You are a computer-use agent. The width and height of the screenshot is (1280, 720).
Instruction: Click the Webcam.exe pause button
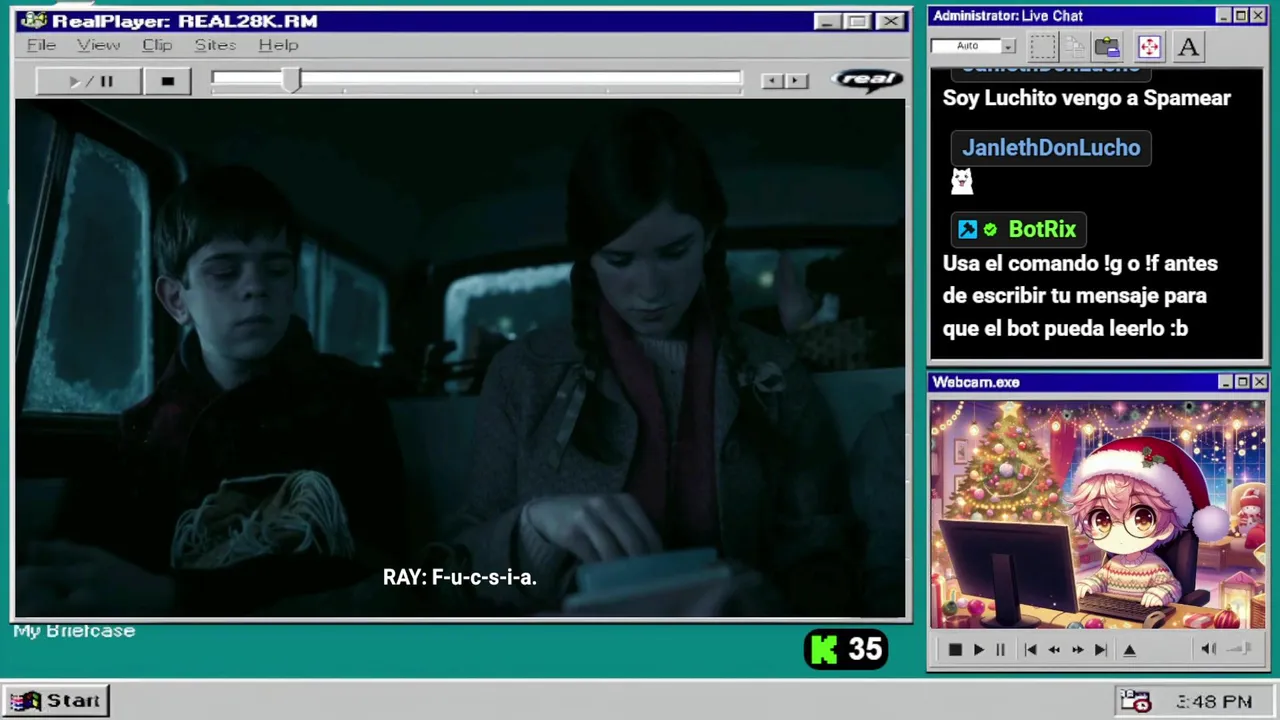(x=1000, y=650)
